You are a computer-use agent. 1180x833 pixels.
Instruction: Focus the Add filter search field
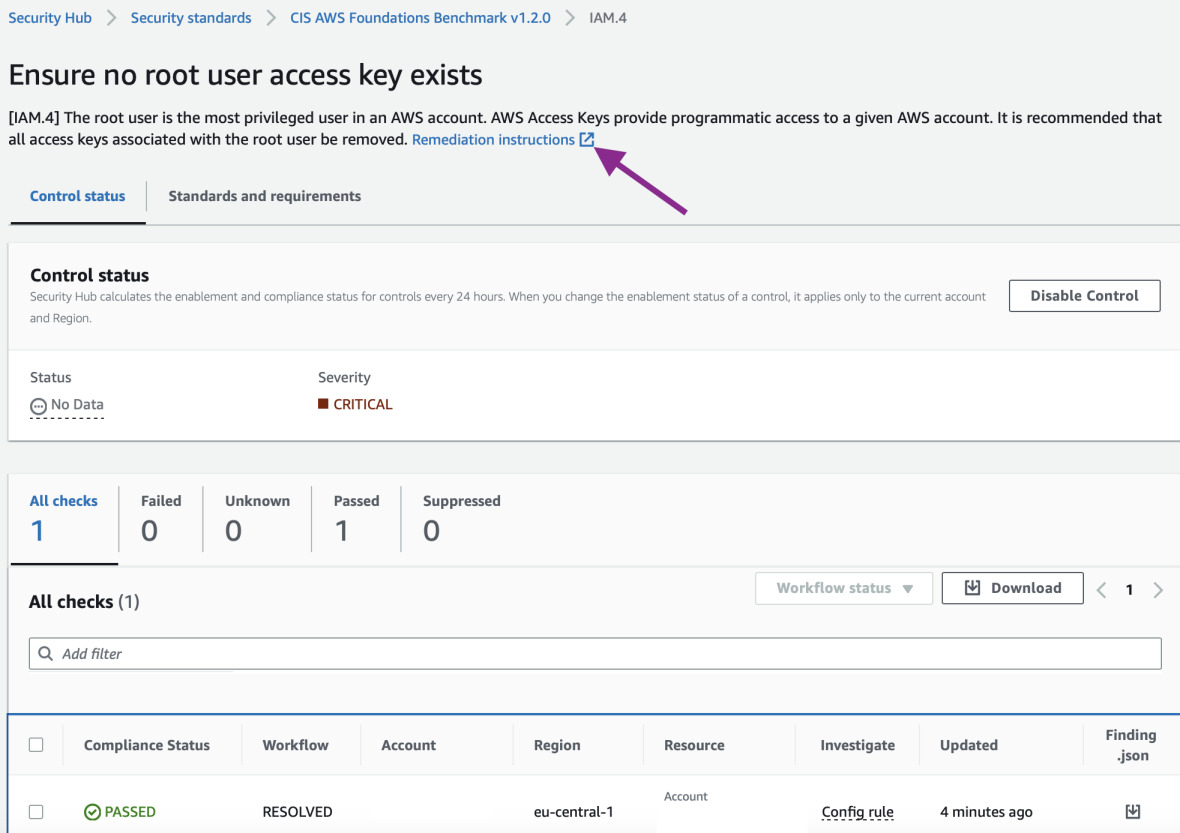600,654
